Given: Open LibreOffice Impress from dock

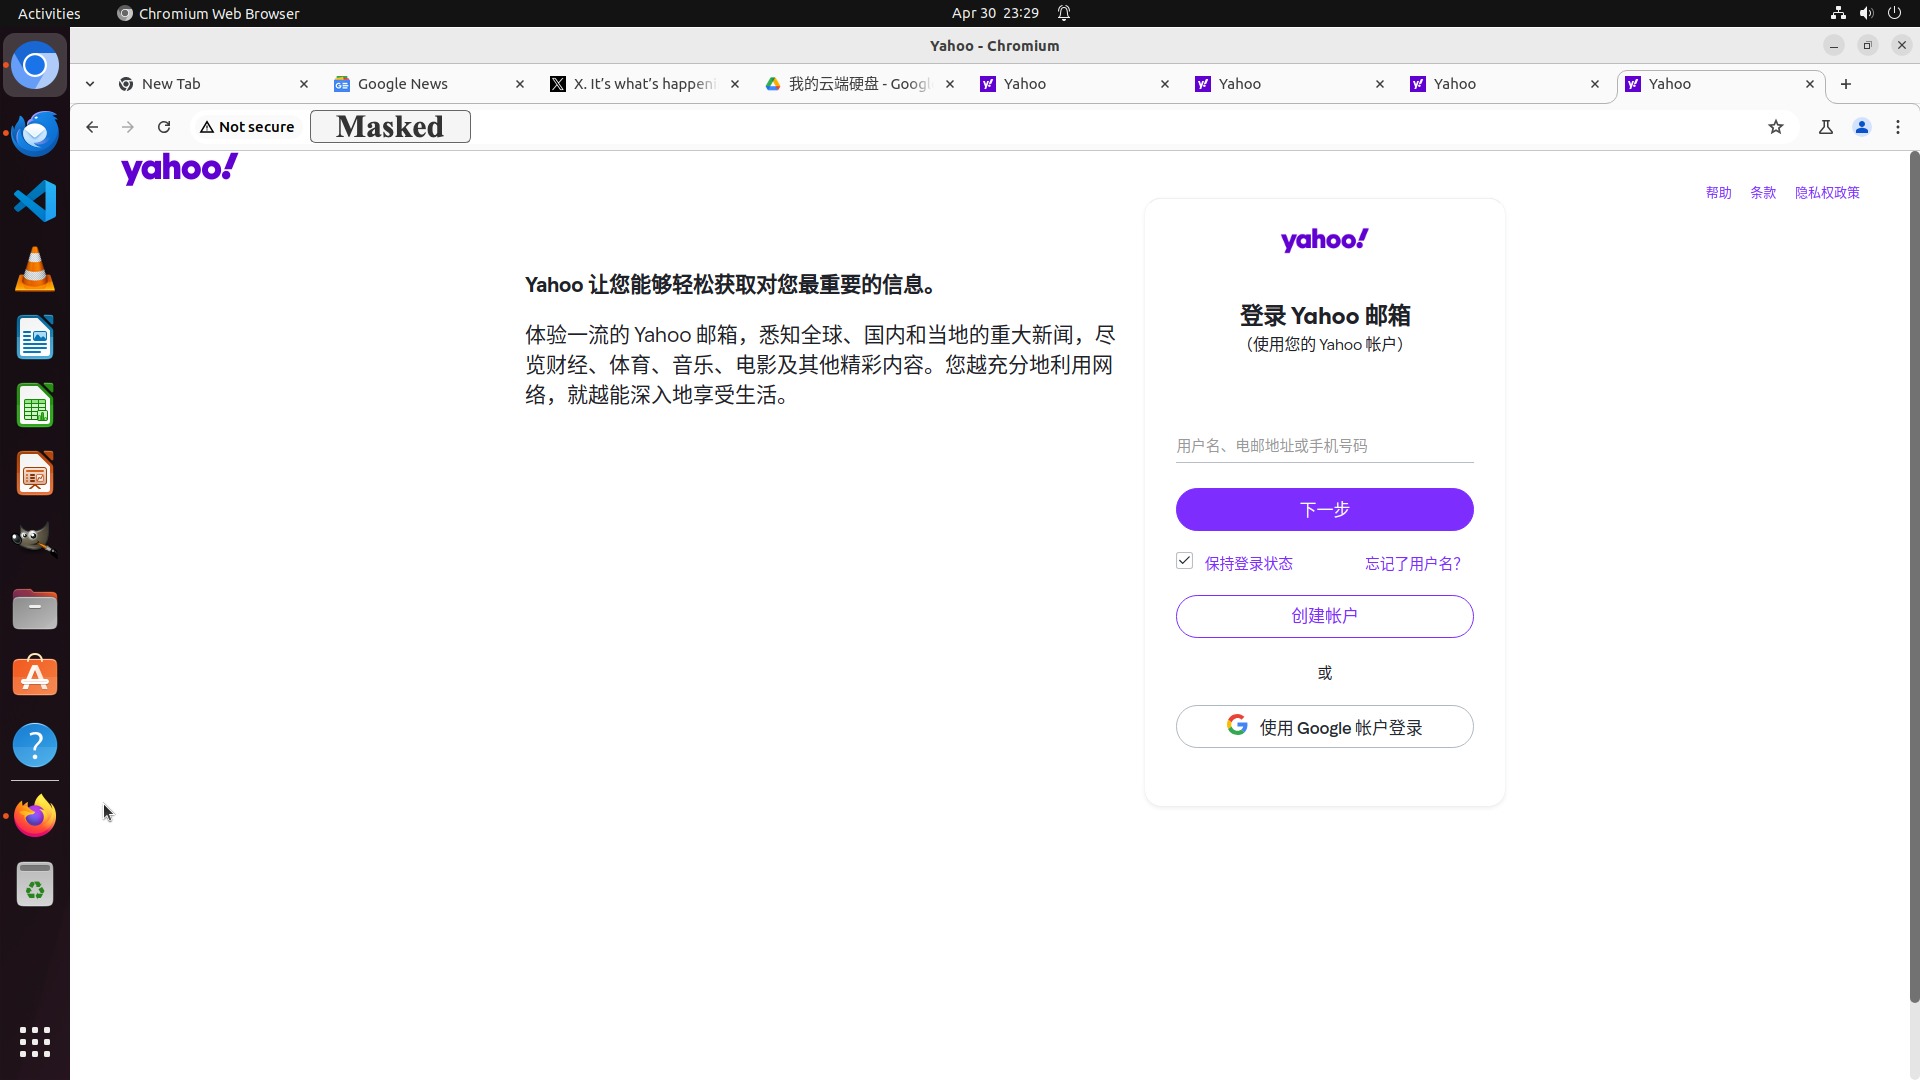Looking at the screenshot, I should pyautogui.click(x=35, y=473).
